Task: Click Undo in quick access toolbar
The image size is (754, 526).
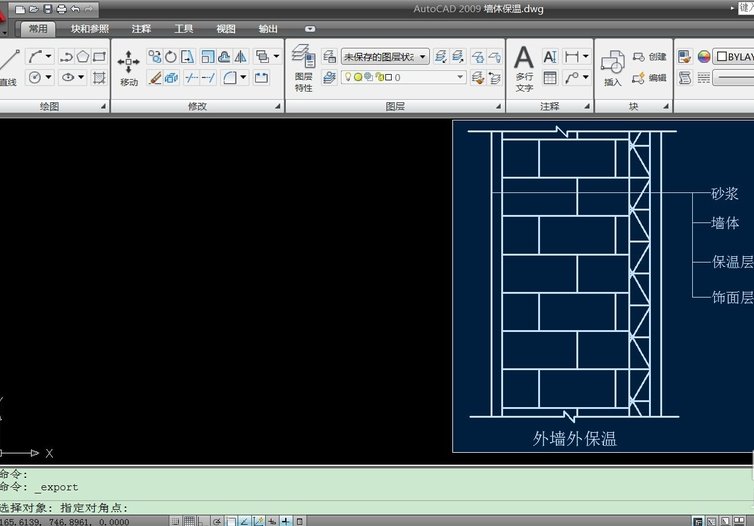Action: 75,9
